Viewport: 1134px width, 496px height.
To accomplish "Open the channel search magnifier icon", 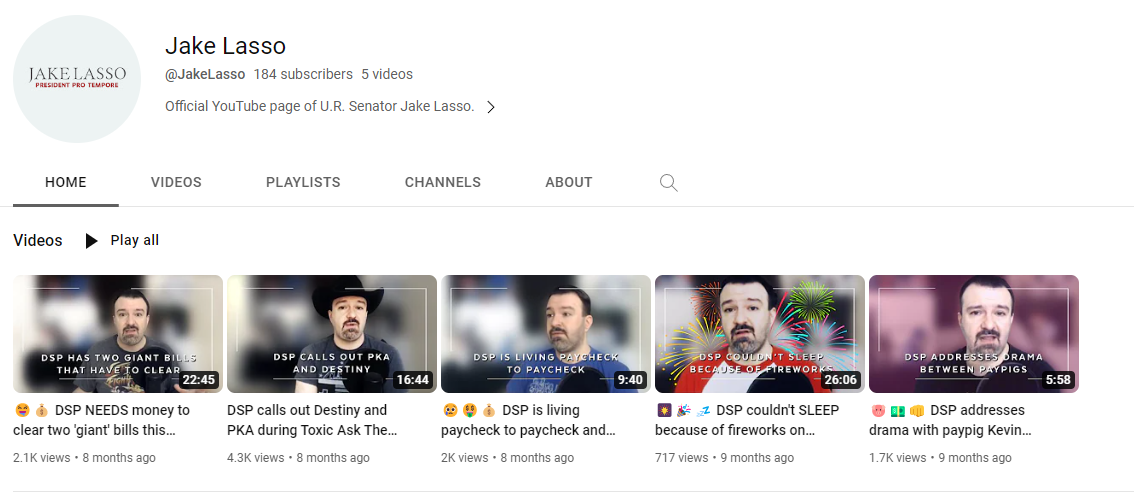I will coord(668,183).
